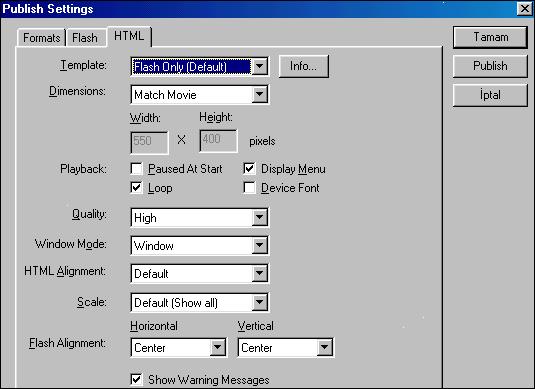The width and height of the screenshot is (535, 389).
Task: Enable Paused At Start checkbox
Action: pos(136,169)
